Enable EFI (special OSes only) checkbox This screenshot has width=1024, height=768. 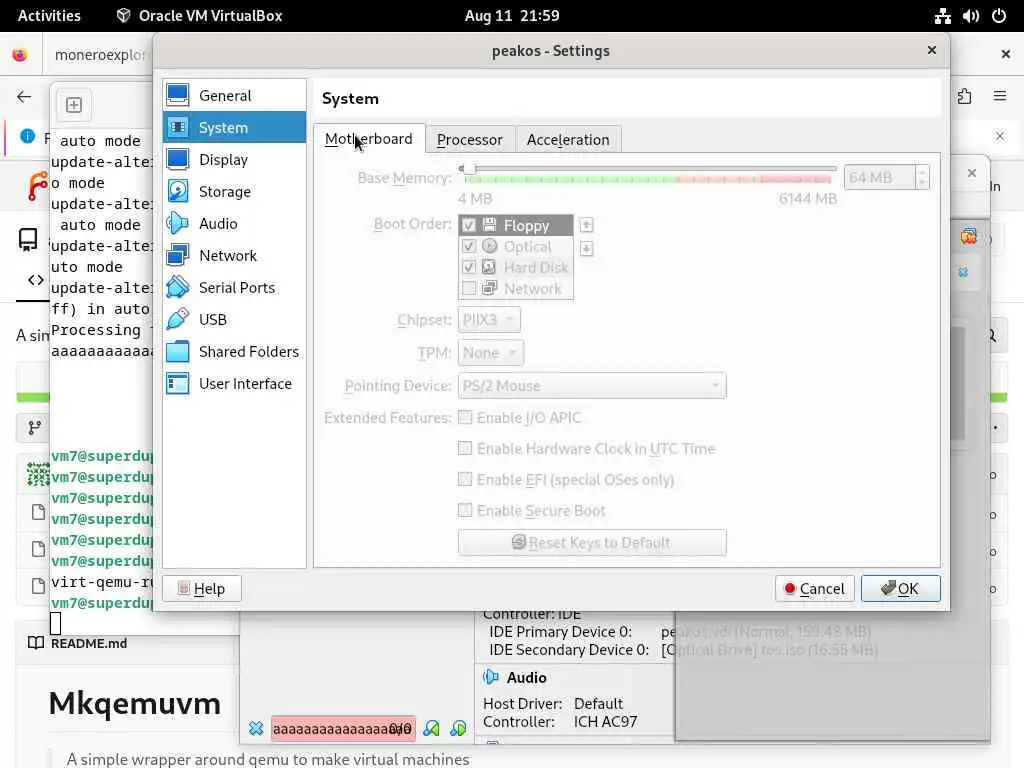[x=465, y=479]
